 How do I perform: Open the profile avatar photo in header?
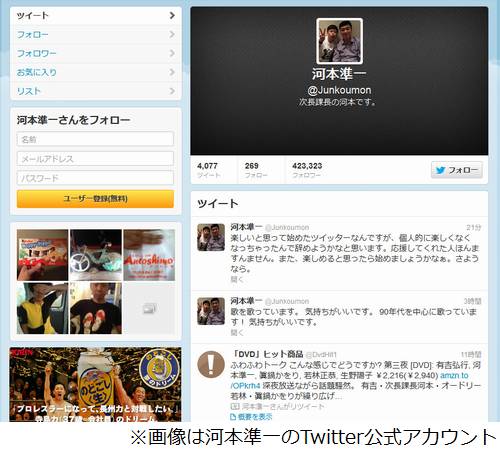click(339, 41)
